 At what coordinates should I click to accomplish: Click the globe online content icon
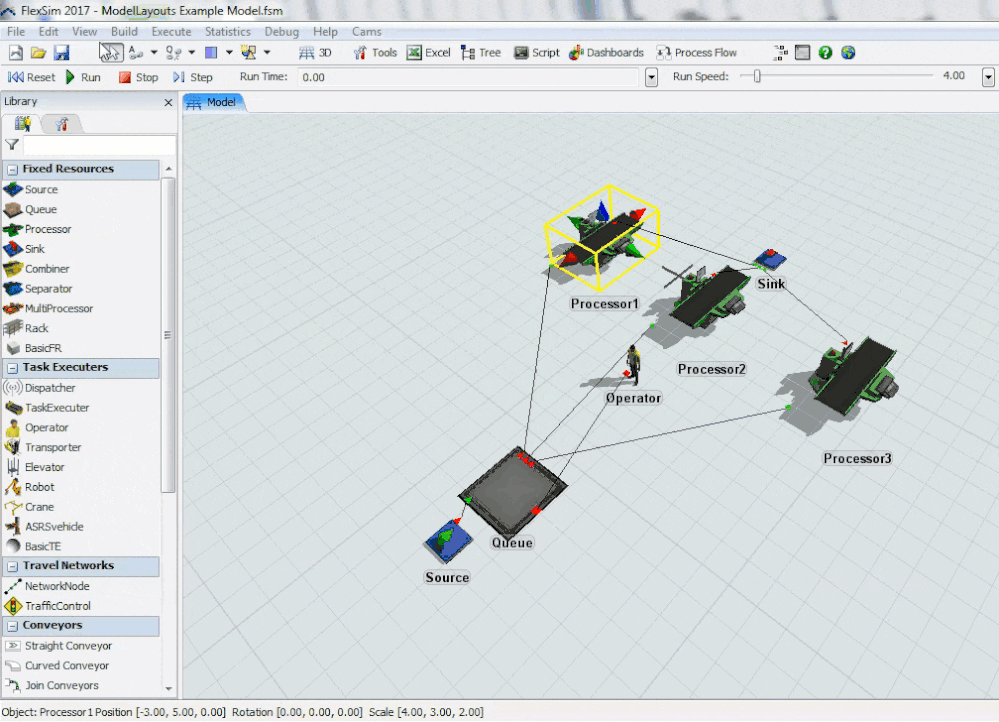point(848,53)
